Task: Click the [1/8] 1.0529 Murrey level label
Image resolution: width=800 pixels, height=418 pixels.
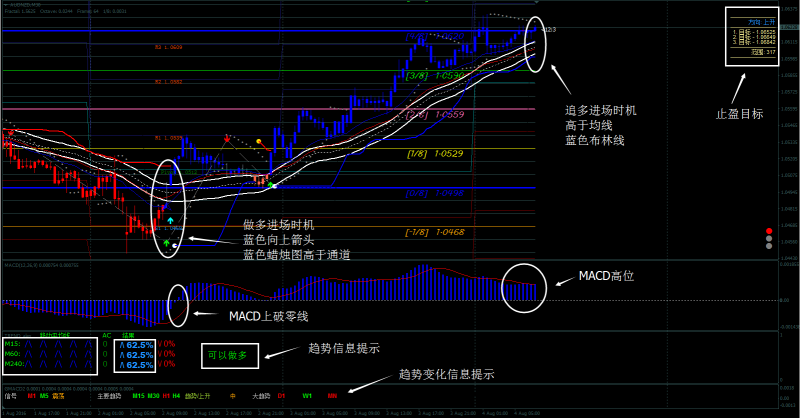Action: click(x=436, y=153)
